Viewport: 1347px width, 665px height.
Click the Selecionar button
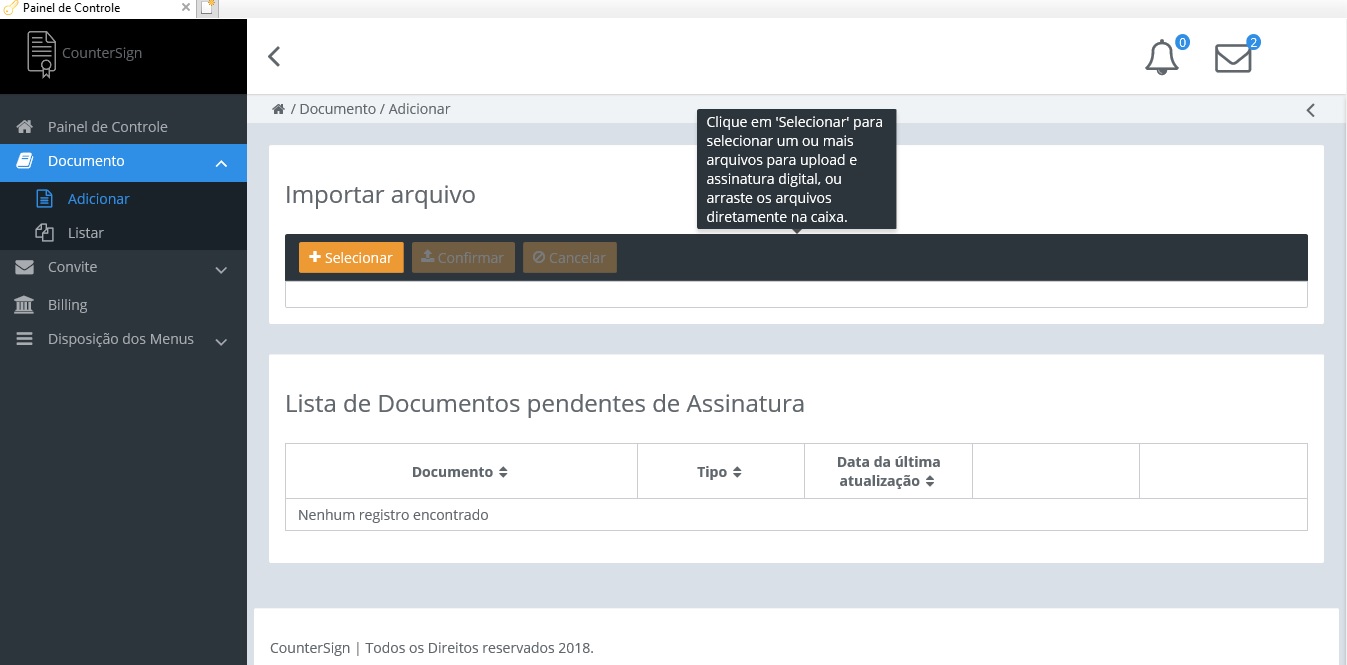pos(351,258)
